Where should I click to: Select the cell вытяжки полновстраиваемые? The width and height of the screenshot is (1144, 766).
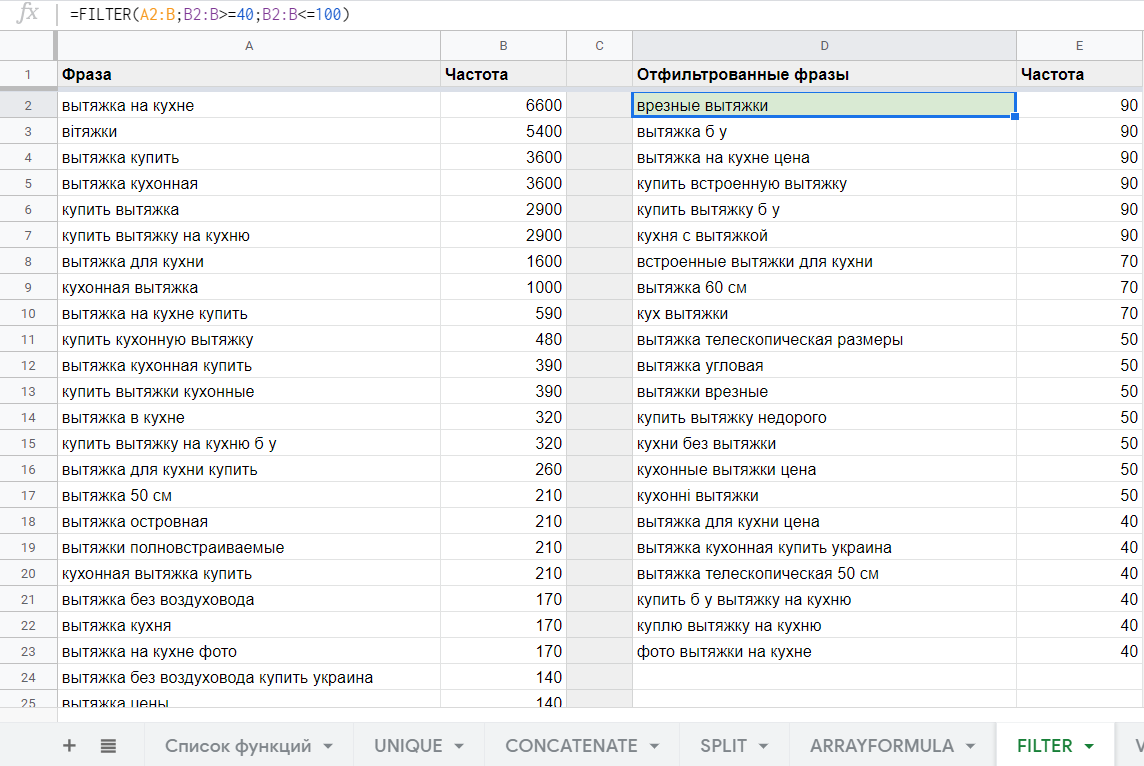click(x=249, y=548)
